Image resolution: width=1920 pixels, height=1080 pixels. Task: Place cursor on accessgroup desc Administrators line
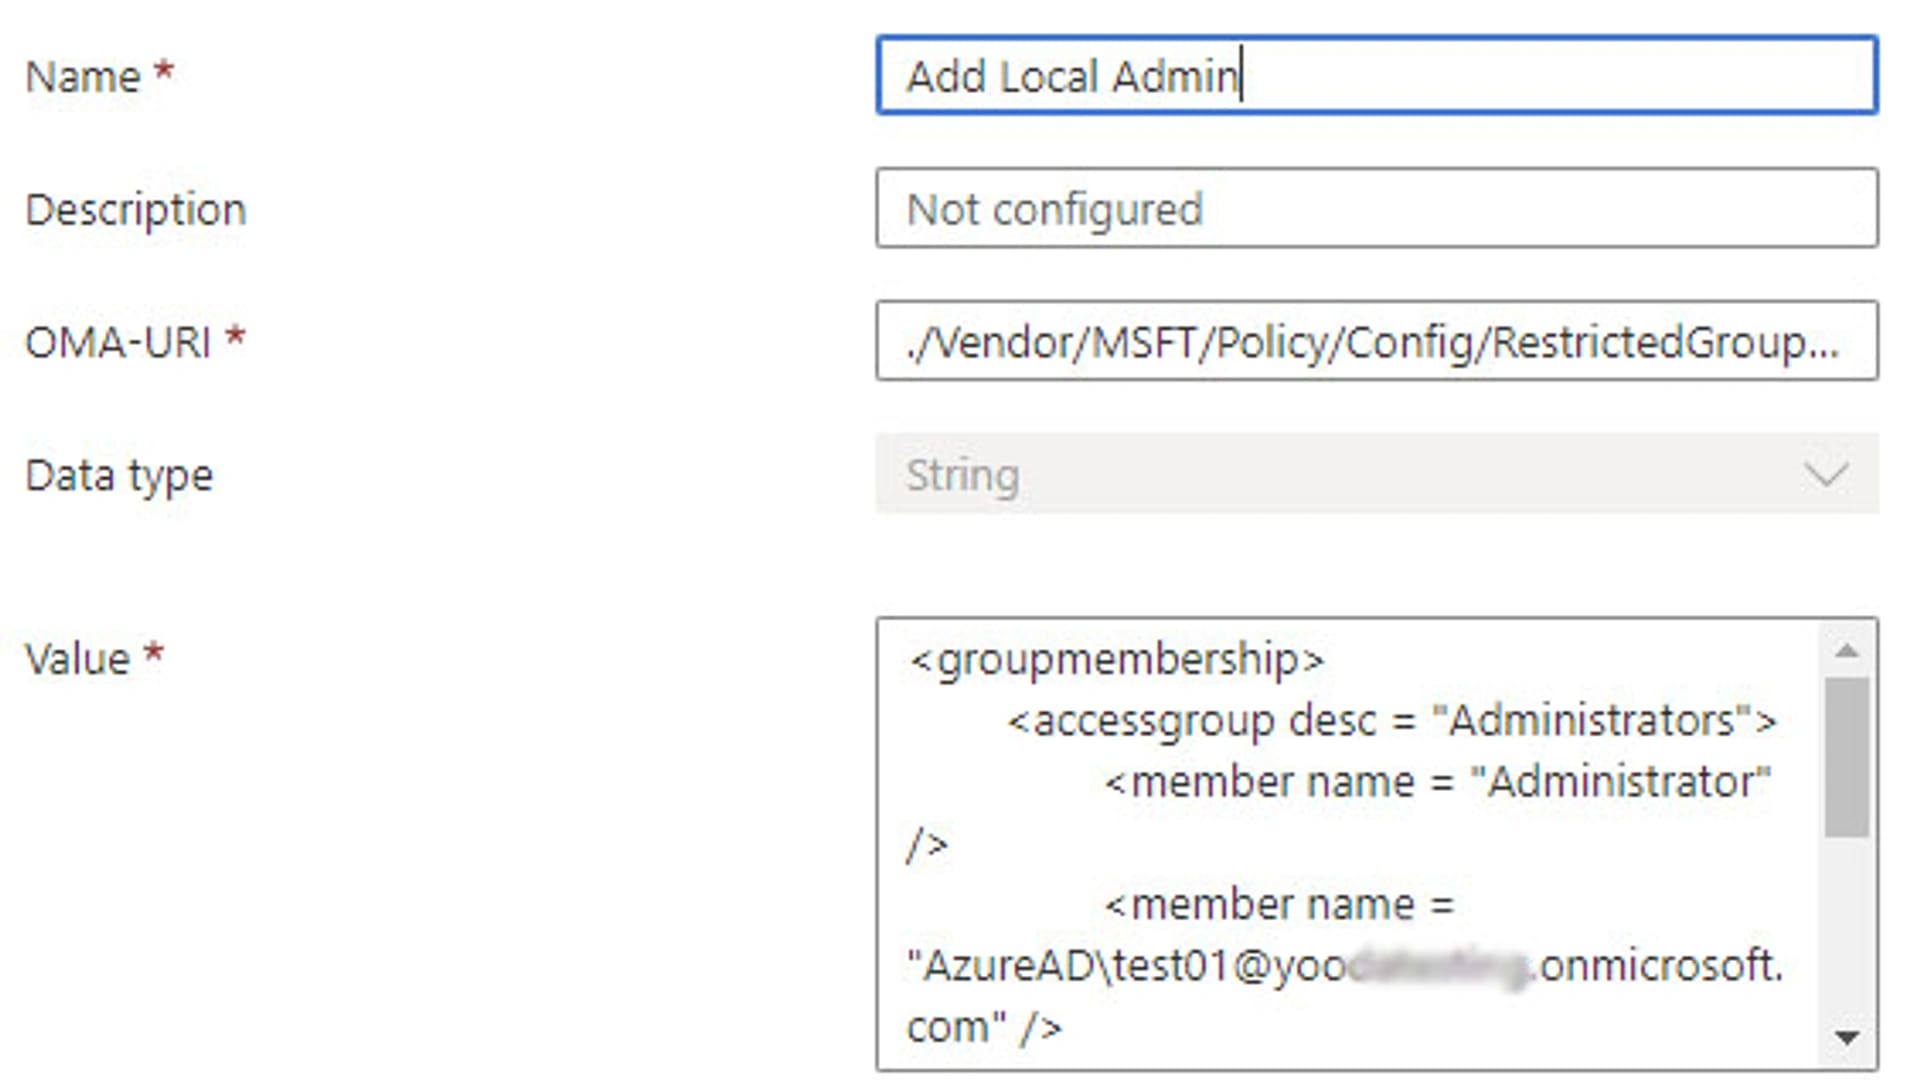[1390, 721]
